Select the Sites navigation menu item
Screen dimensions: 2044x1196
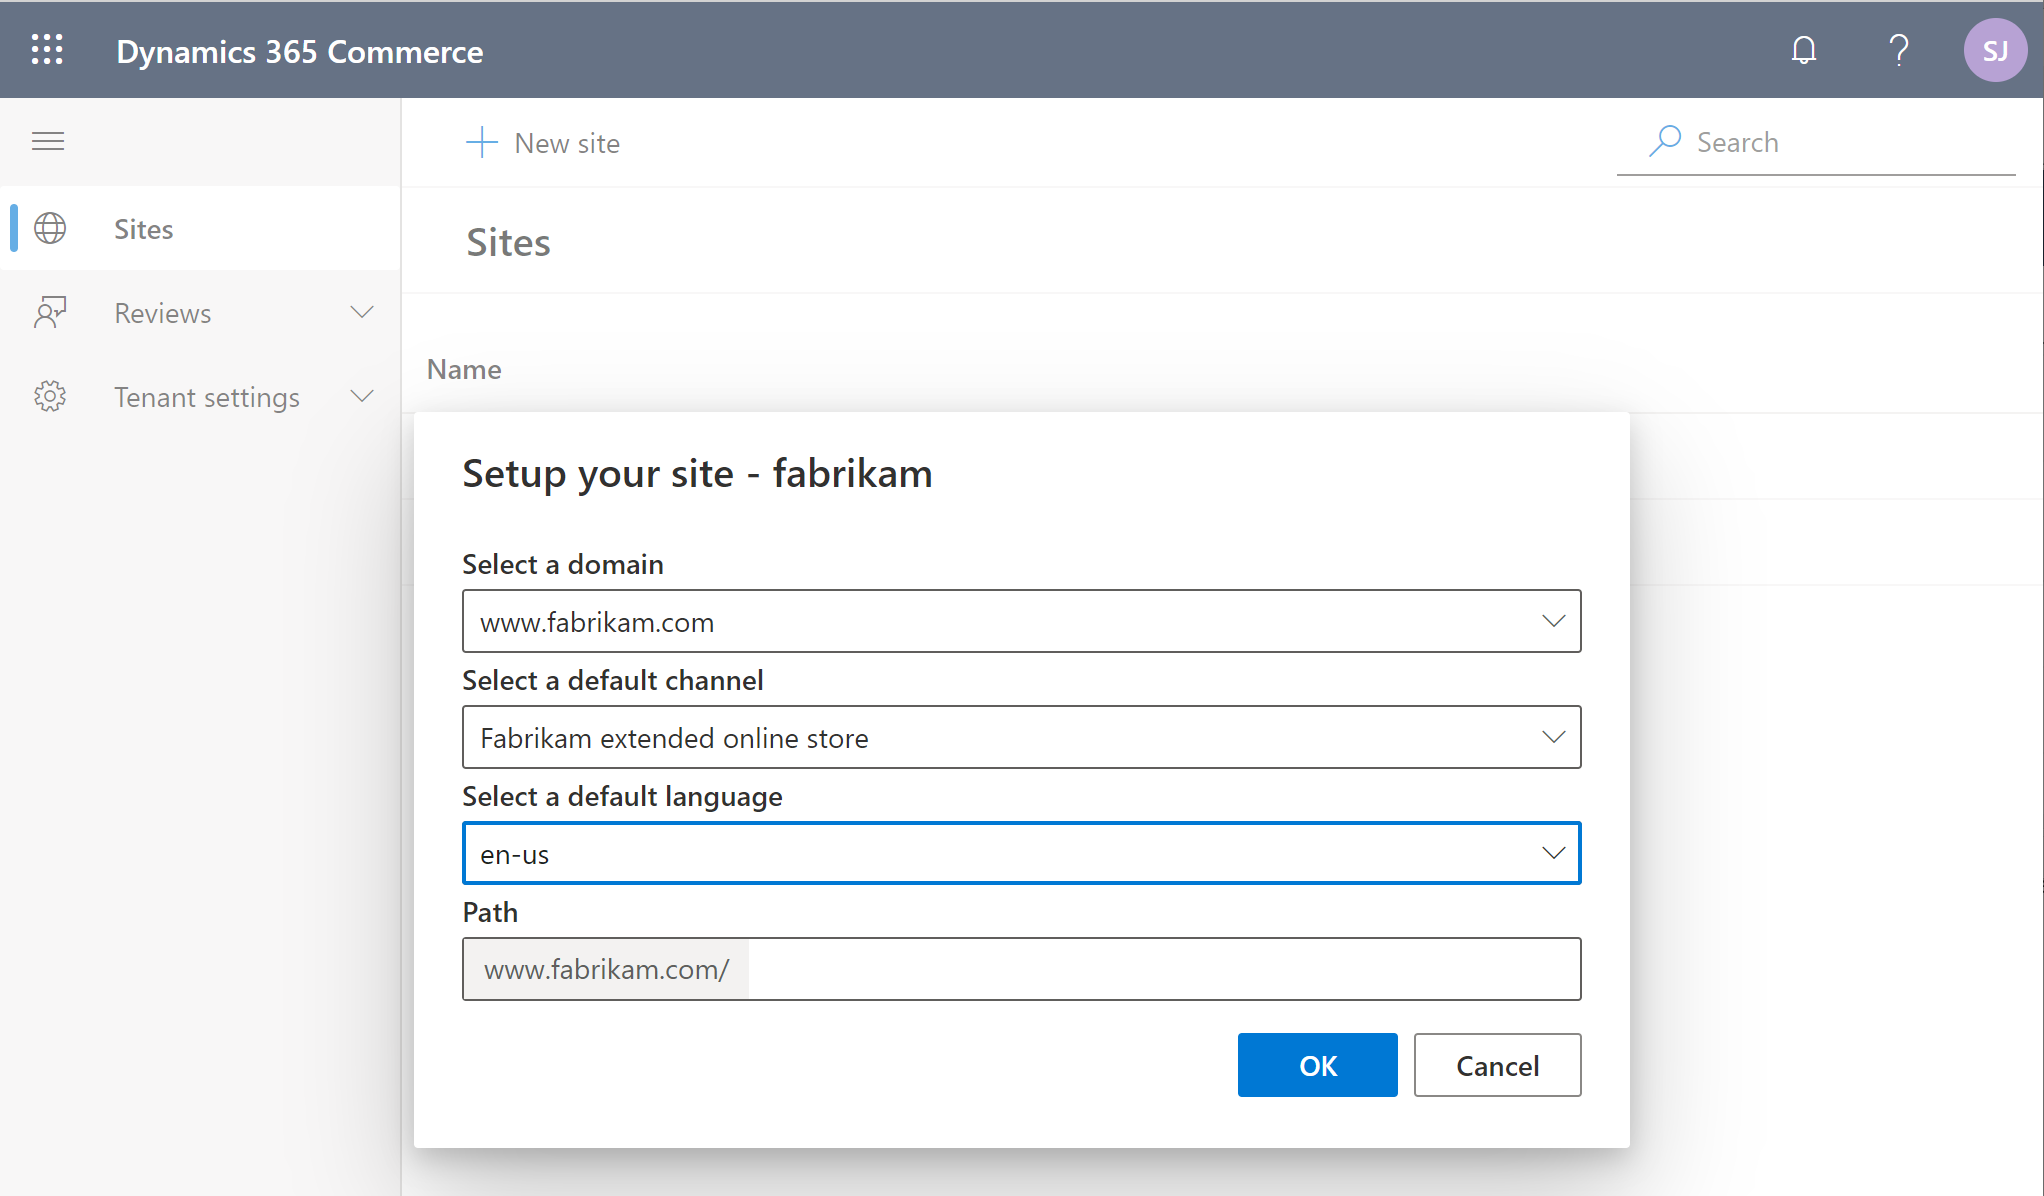pos(142,228)
